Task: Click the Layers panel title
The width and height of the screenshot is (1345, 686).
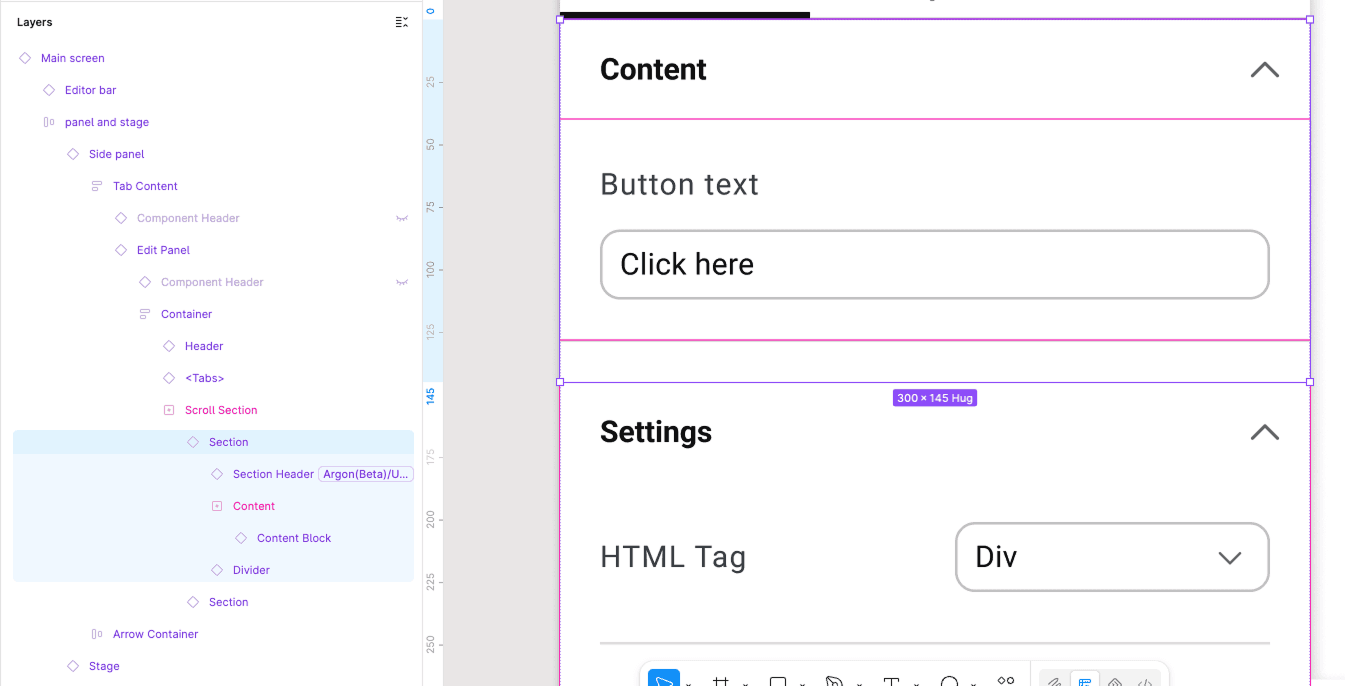Action: coord(34,22)
